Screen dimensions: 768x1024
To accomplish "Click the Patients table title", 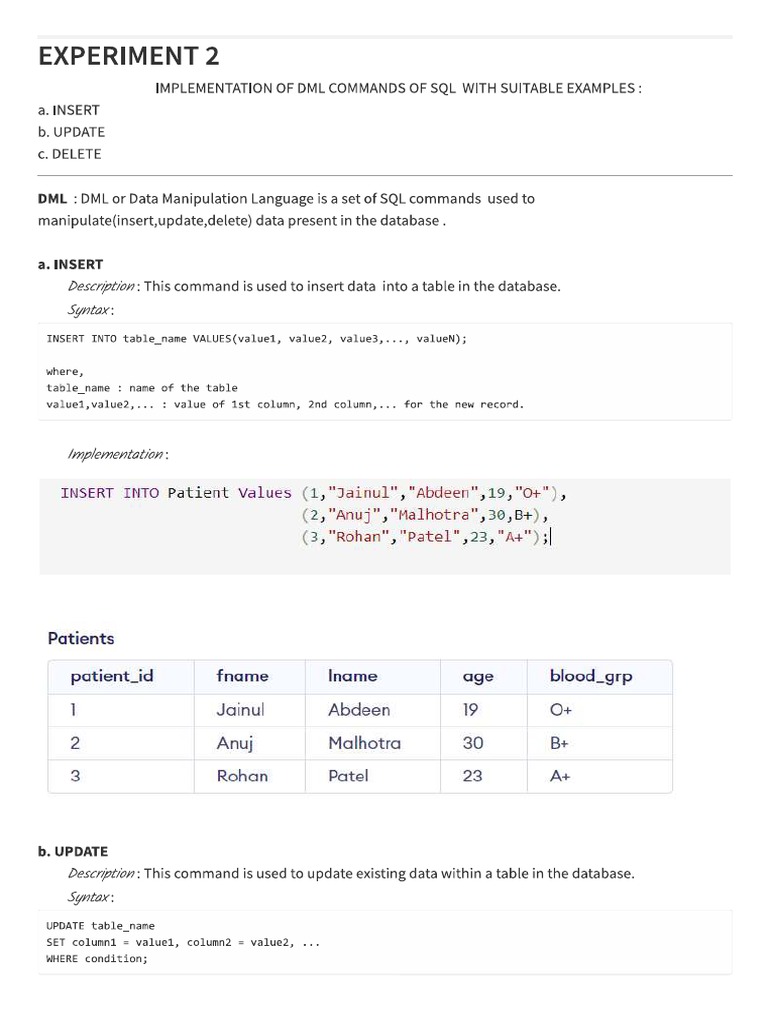I will [81, 638].
